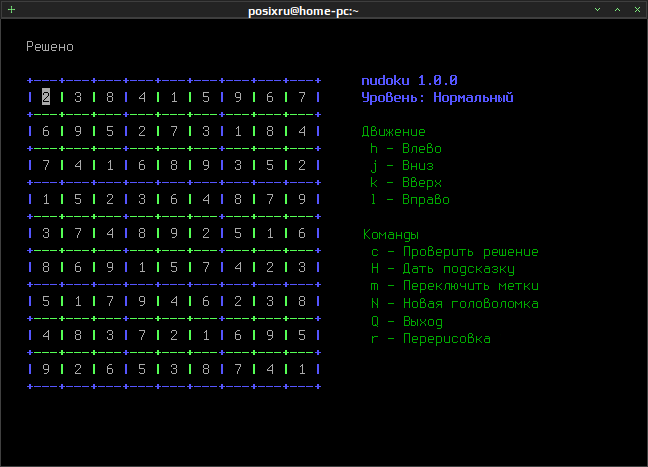
Task: Select digit 9 in the fourth grid row
Action: click(x=302, y=199)
